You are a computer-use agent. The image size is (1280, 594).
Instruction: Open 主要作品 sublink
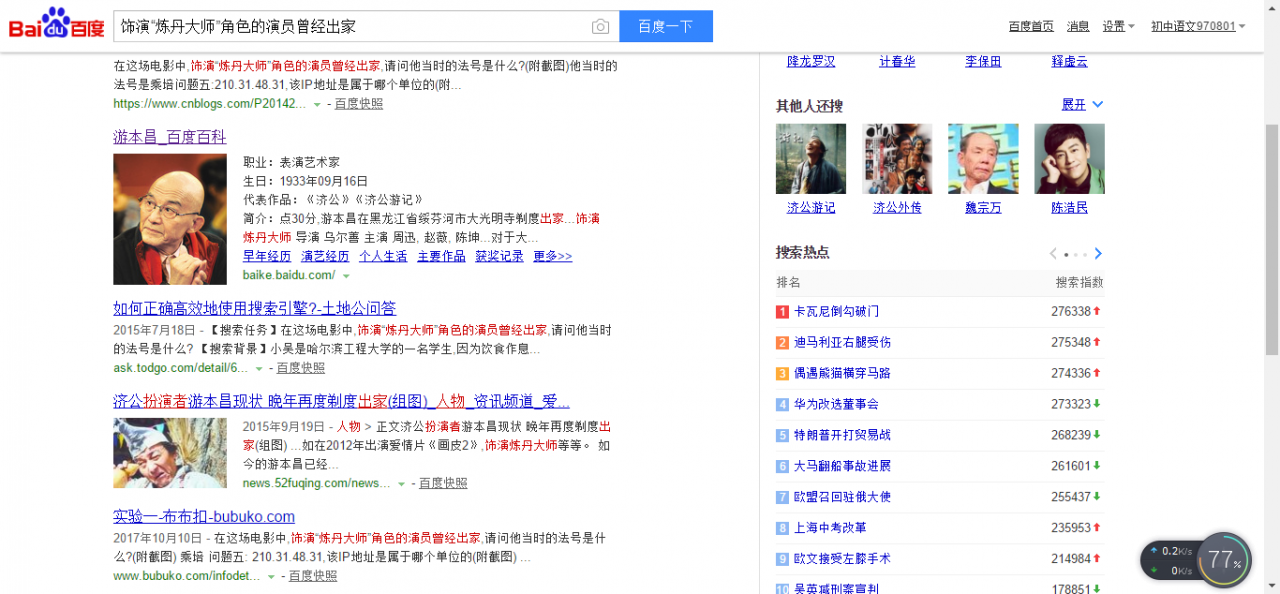click(441, 256)
